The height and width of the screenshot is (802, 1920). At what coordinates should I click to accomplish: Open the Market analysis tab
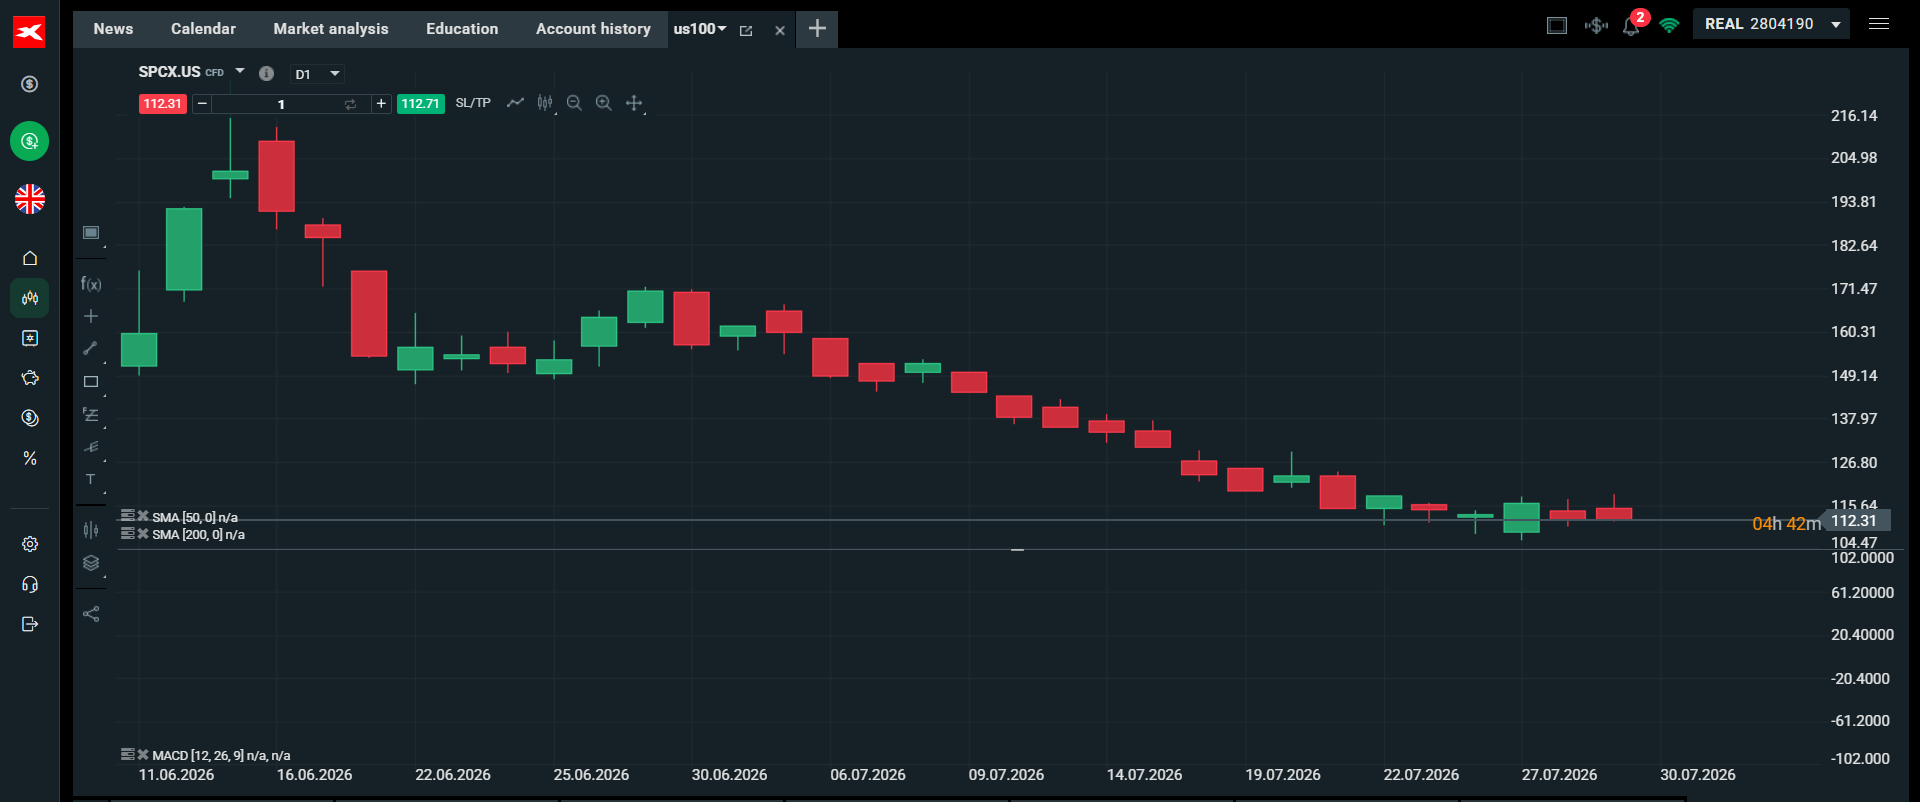(331, 29)
